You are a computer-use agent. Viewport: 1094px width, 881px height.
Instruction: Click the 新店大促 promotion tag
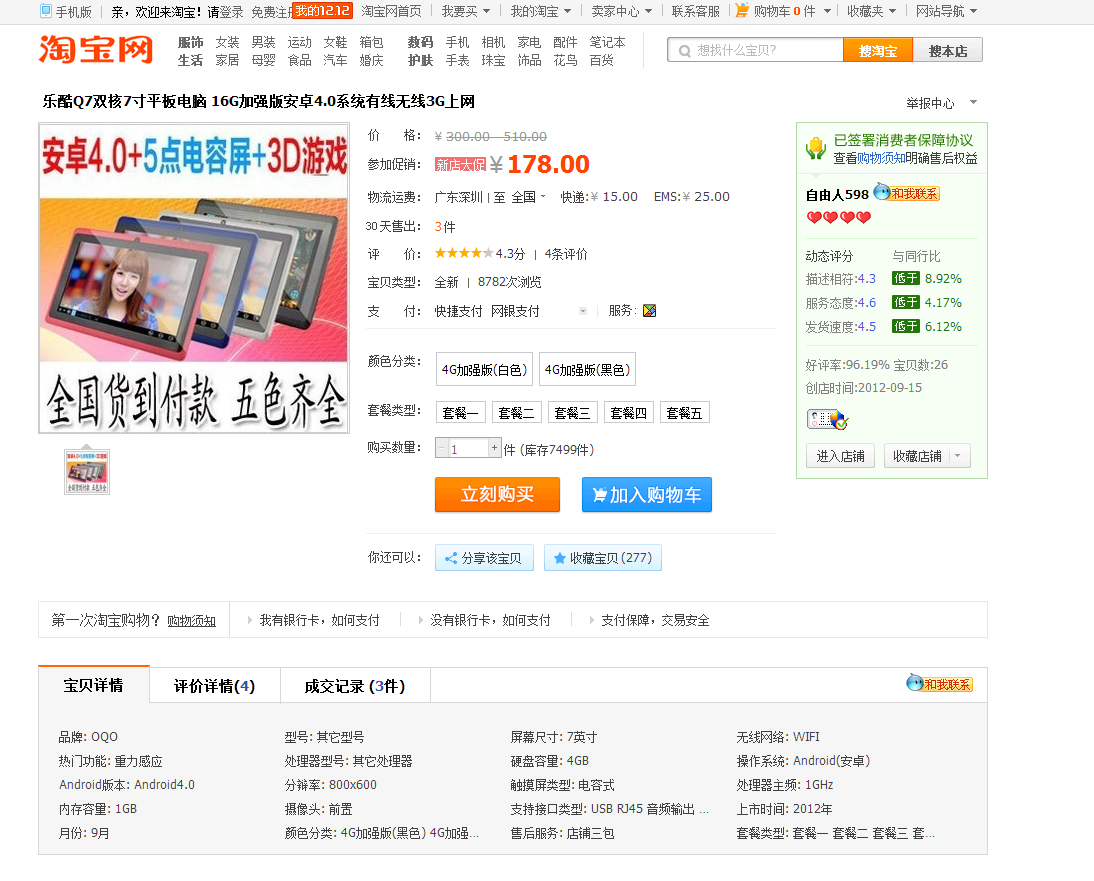coord(460,165)
